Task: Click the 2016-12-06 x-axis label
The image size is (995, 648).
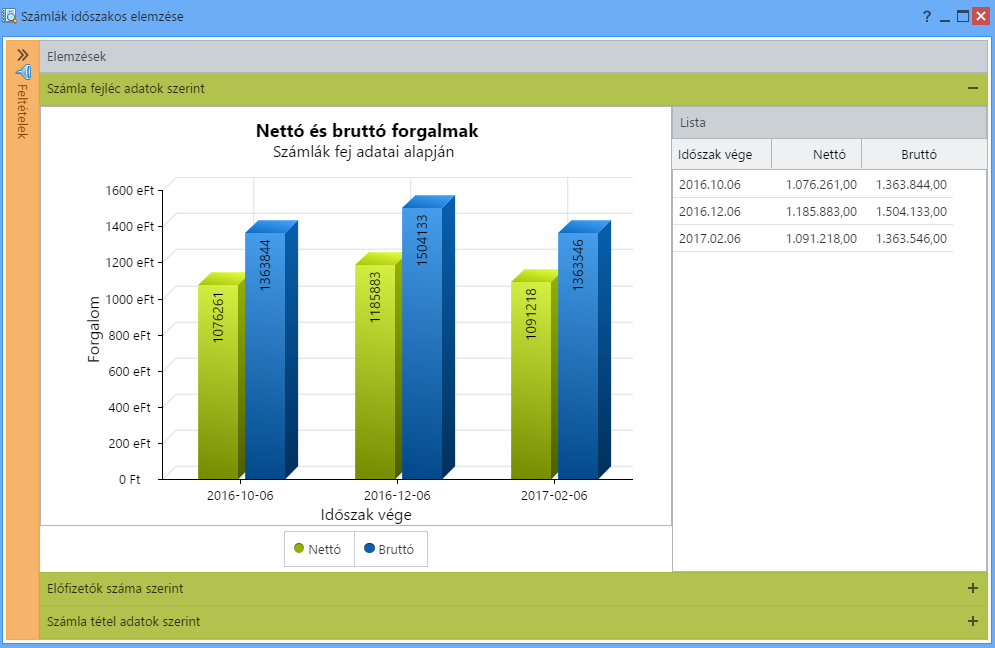Action: [x=397, y=496]
